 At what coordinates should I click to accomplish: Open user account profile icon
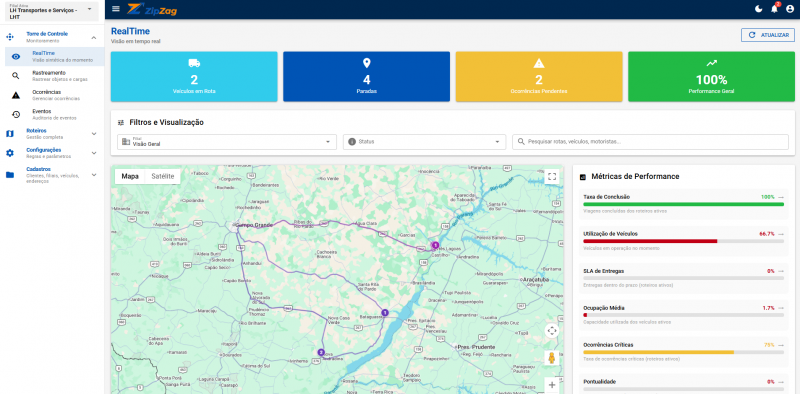click(790, 9)
